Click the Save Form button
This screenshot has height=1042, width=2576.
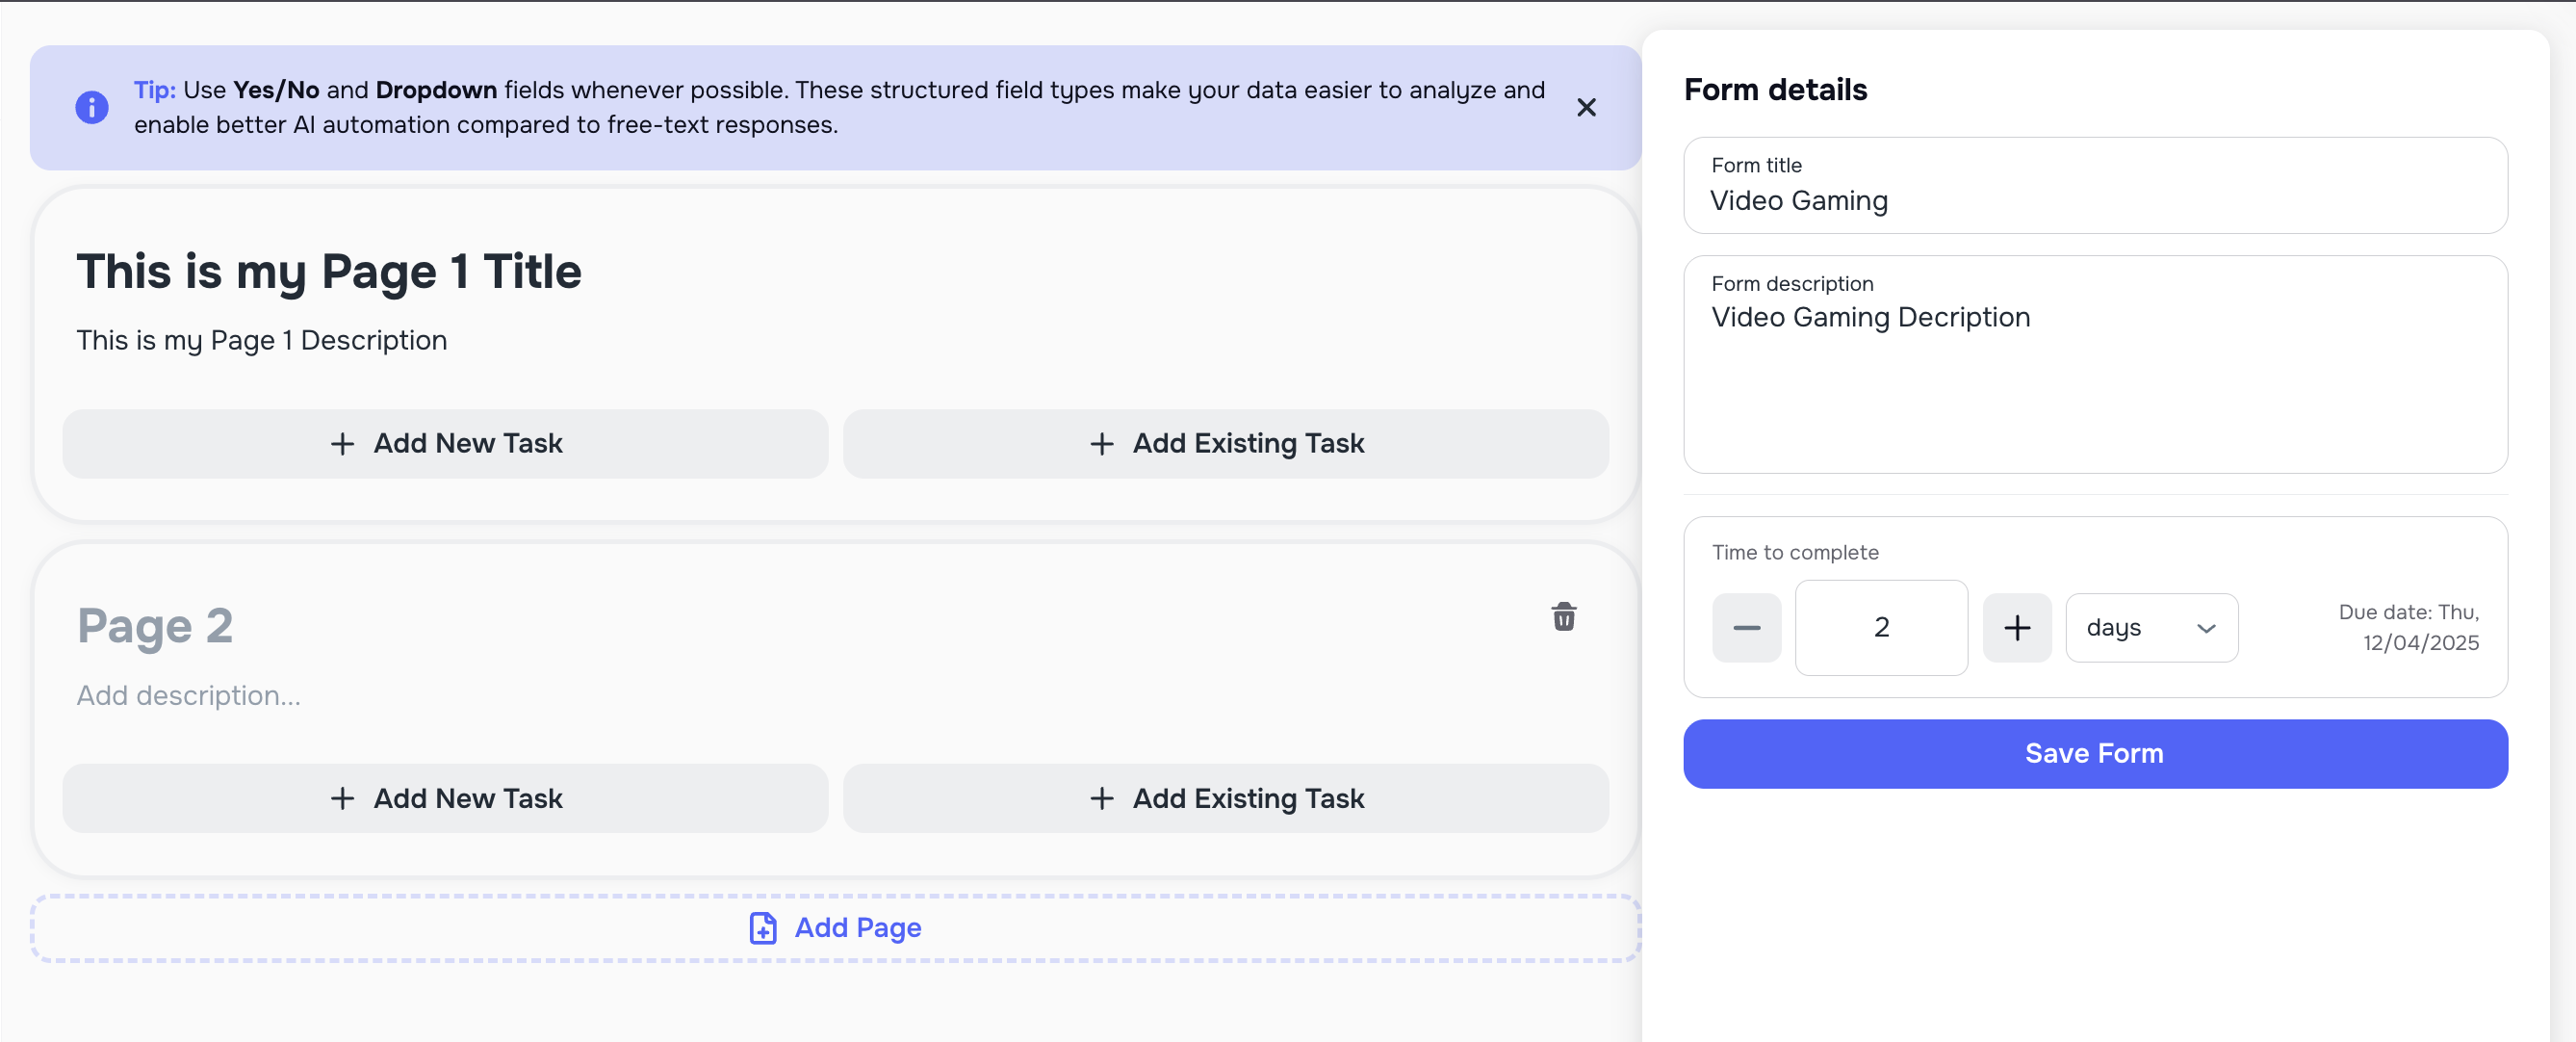pyautogui.click(x=2094, y=753)
